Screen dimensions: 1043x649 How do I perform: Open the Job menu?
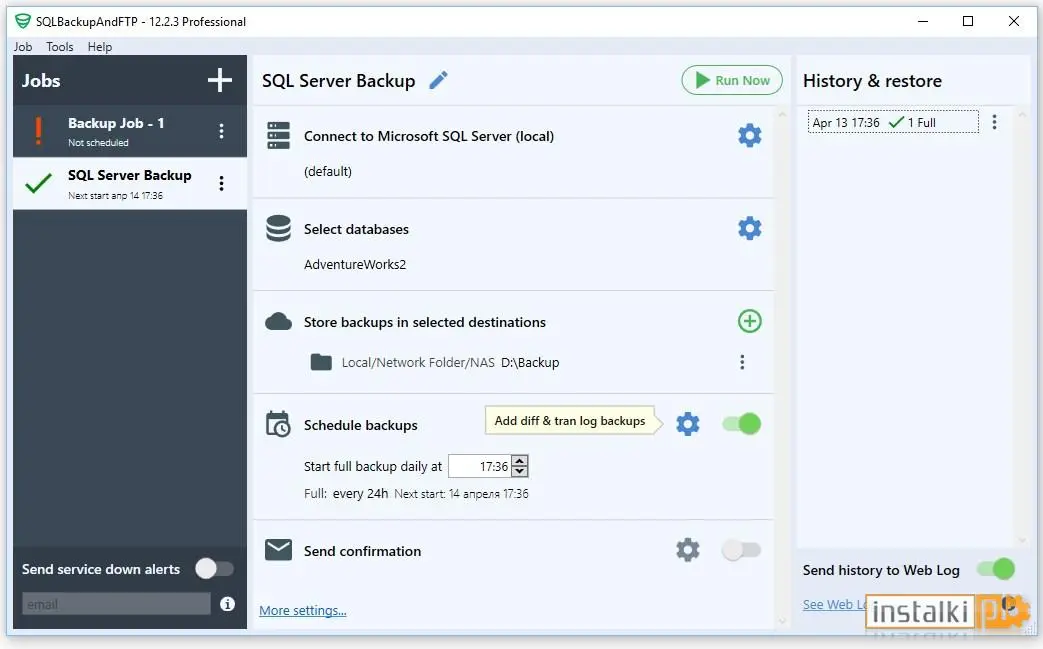23,47
